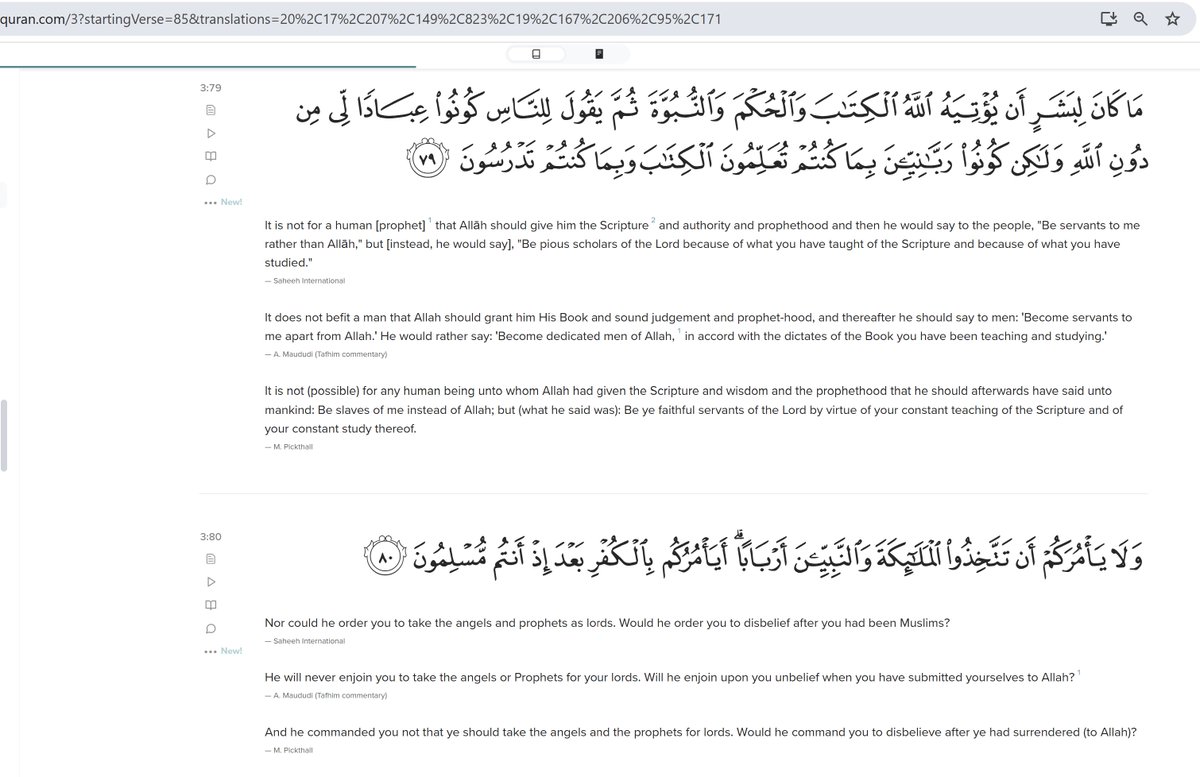Click "New!" label beside verse 3:80 options

pos(231,651)
